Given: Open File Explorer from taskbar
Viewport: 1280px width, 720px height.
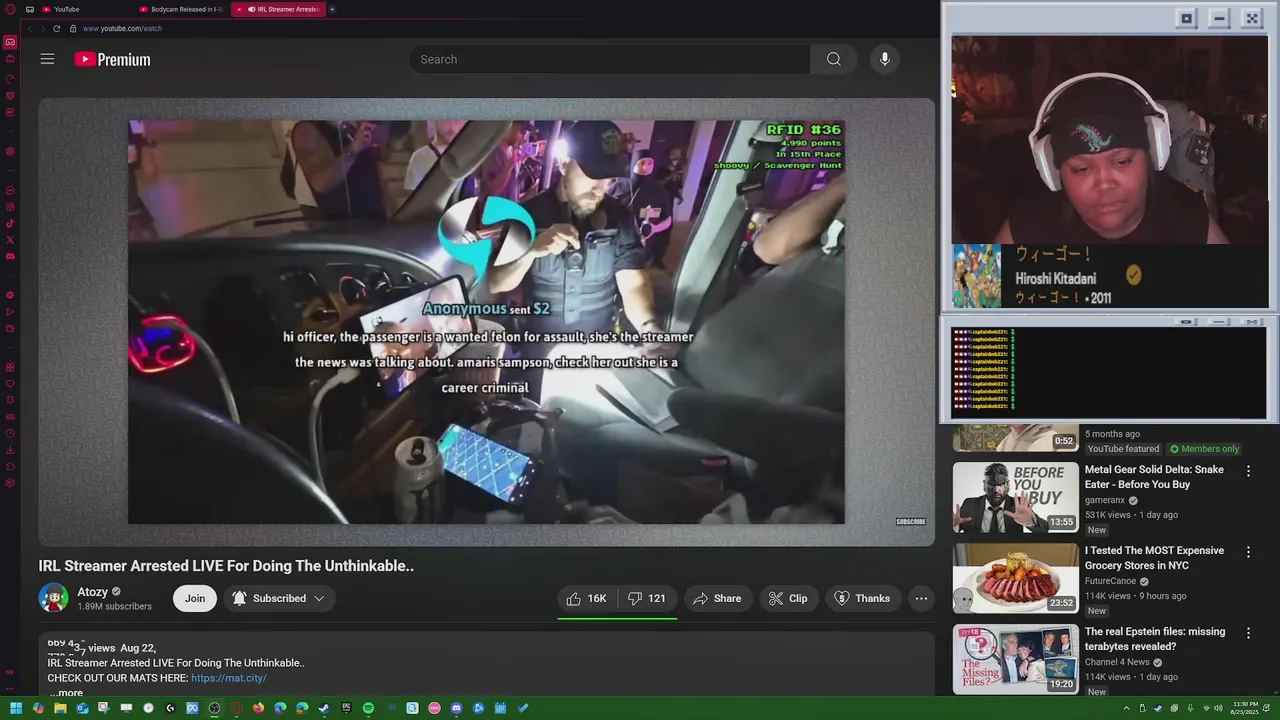Looking at the screenshot, I should 60,708.
